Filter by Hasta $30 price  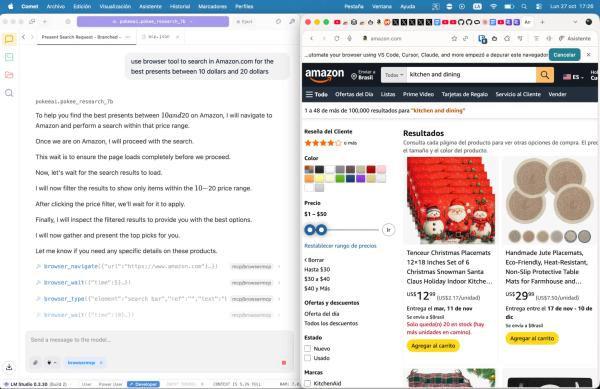tap(317, 269)
